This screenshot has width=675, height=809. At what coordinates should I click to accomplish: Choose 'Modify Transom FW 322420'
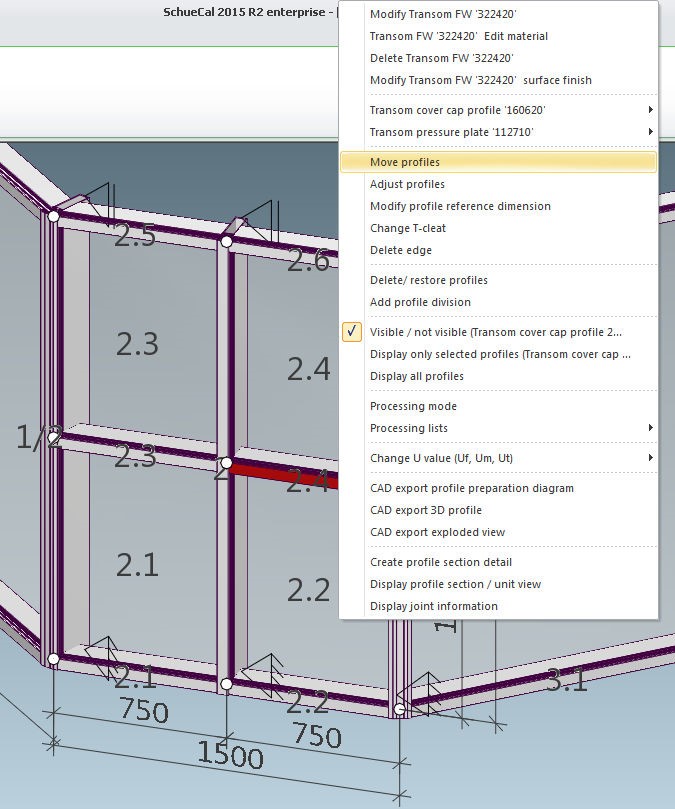[x=443, y=14]
